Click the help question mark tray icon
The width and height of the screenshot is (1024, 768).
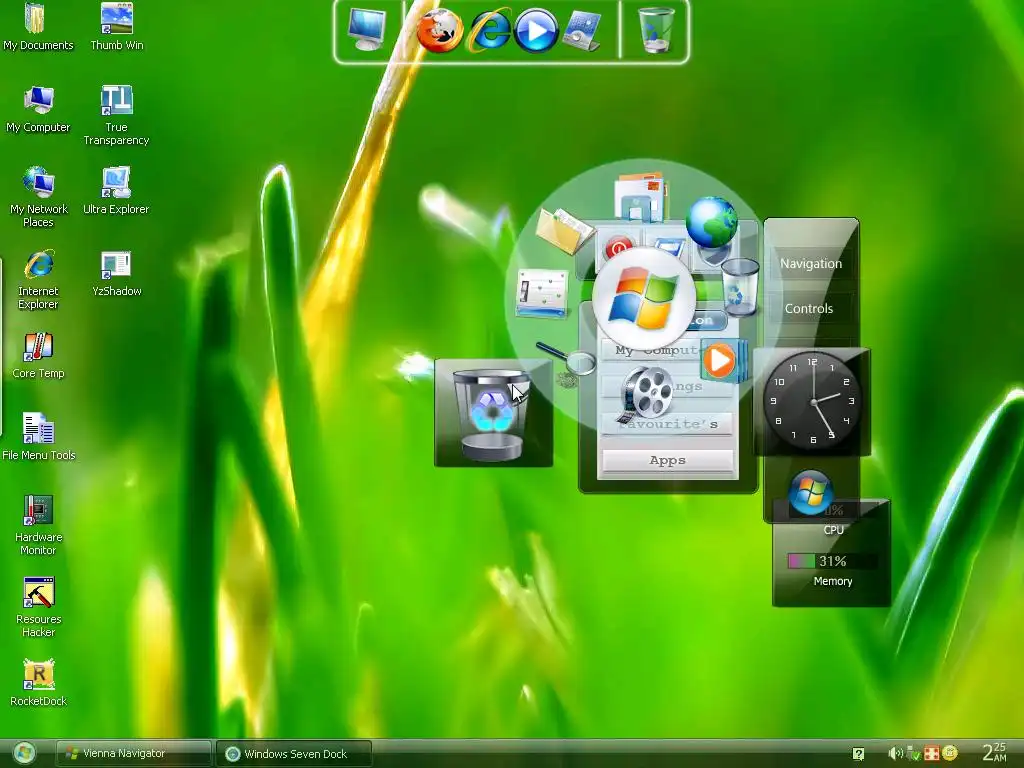pyautogui.click(x=858, y=754)
